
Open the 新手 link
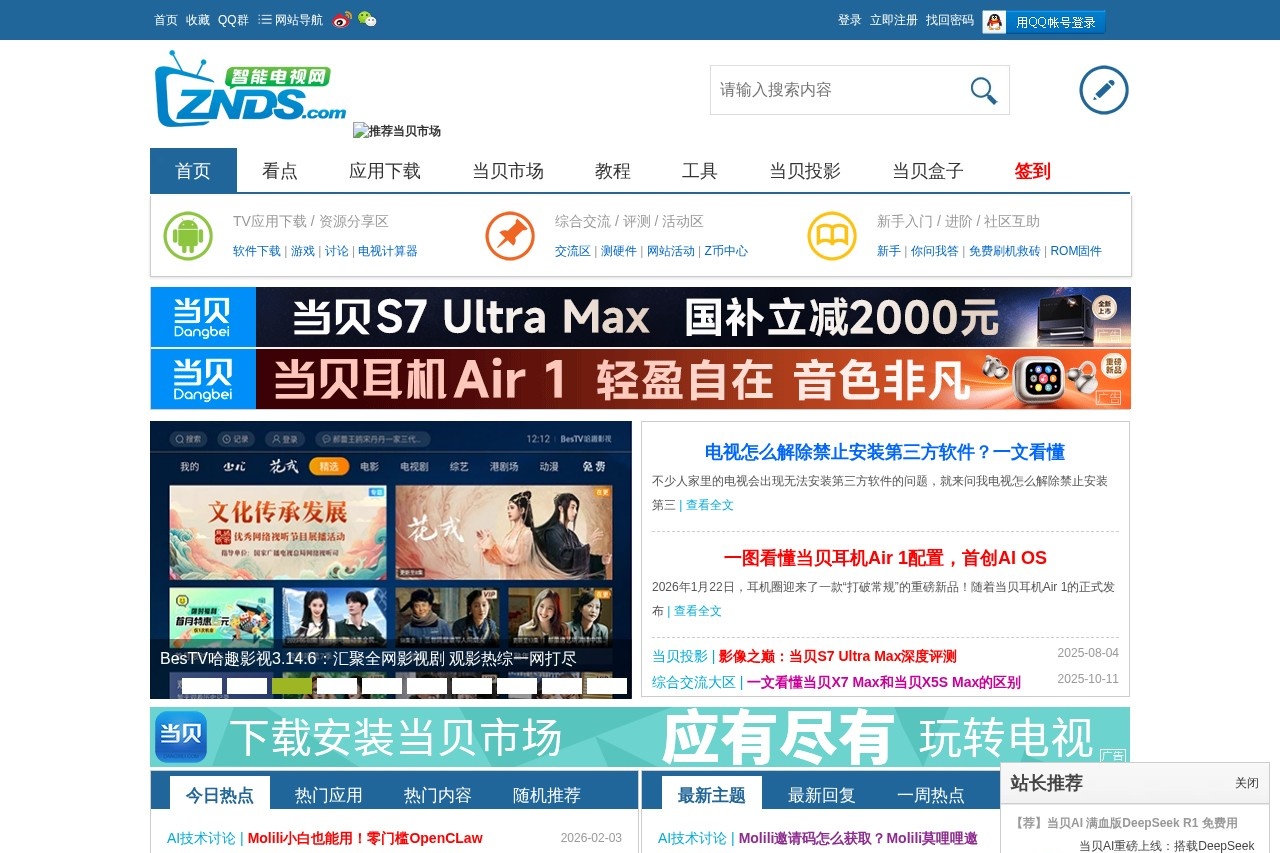pyautogui.click(x=889, y=251)
